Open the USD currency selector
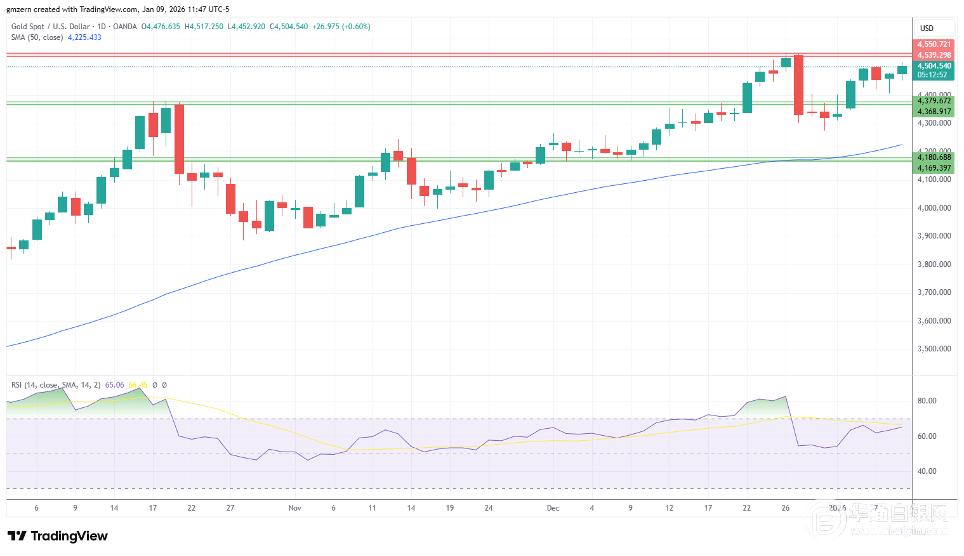 (926, 27)
